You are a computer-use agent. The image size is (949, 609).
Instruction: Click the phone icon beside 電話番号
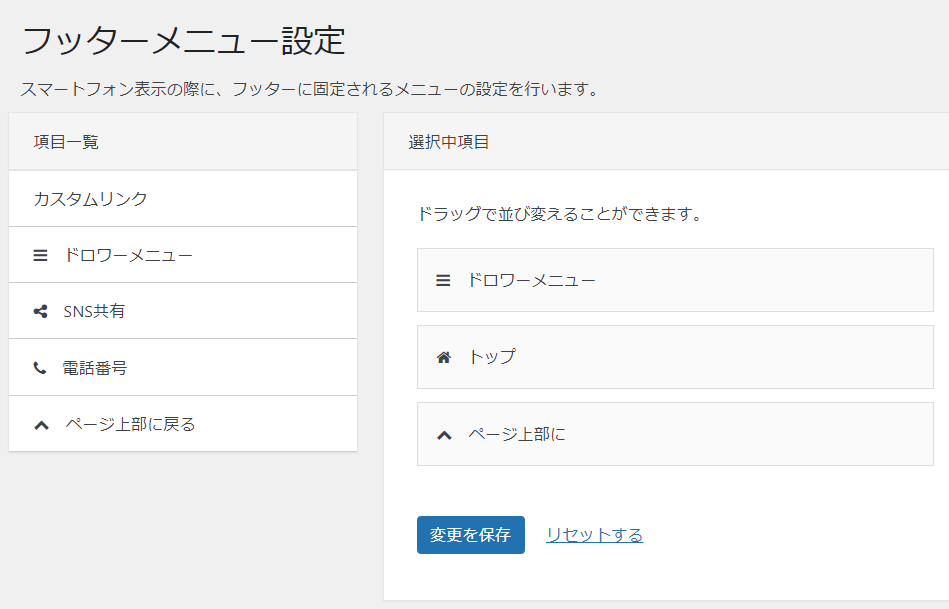coord(40,368)
